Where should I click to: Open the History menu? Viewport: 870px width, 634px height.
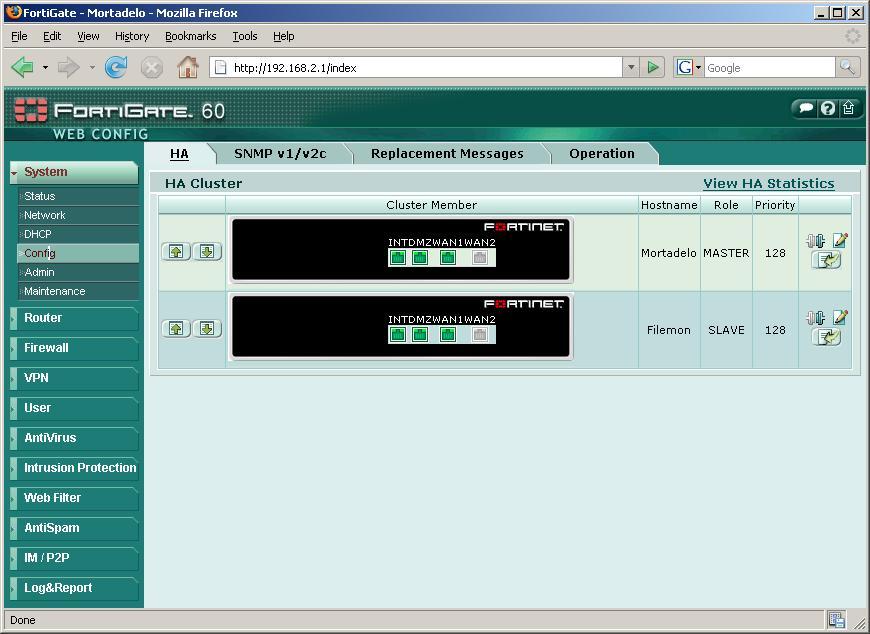pyautogui.click(x=132, y=36)
